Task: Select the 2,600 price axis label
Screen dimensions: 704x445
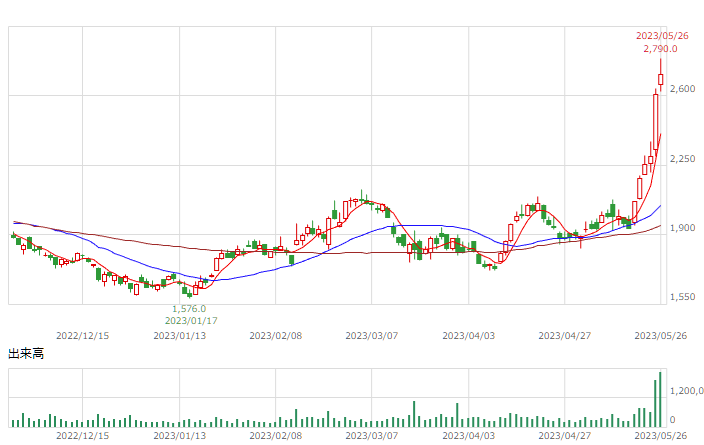Action: coord(682,89)
